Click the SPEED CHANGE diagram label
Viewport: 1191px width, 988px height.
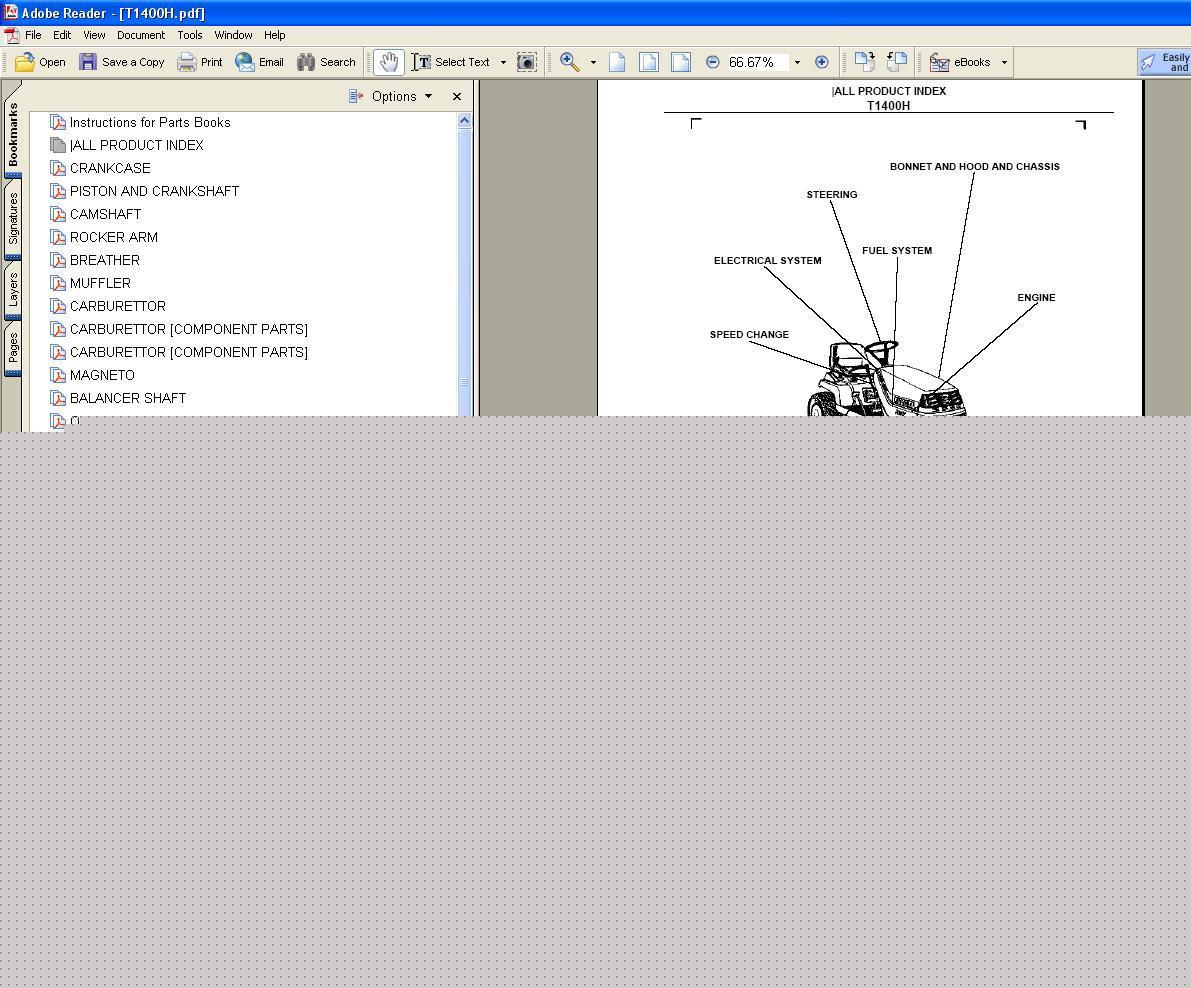point(749,335)
